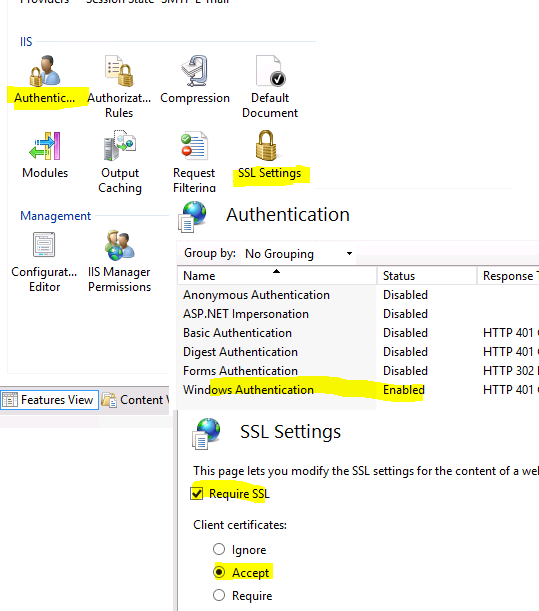Open the Default Document feature icon
The width and height of the screenshot is (539, 611).
(270, 71)
